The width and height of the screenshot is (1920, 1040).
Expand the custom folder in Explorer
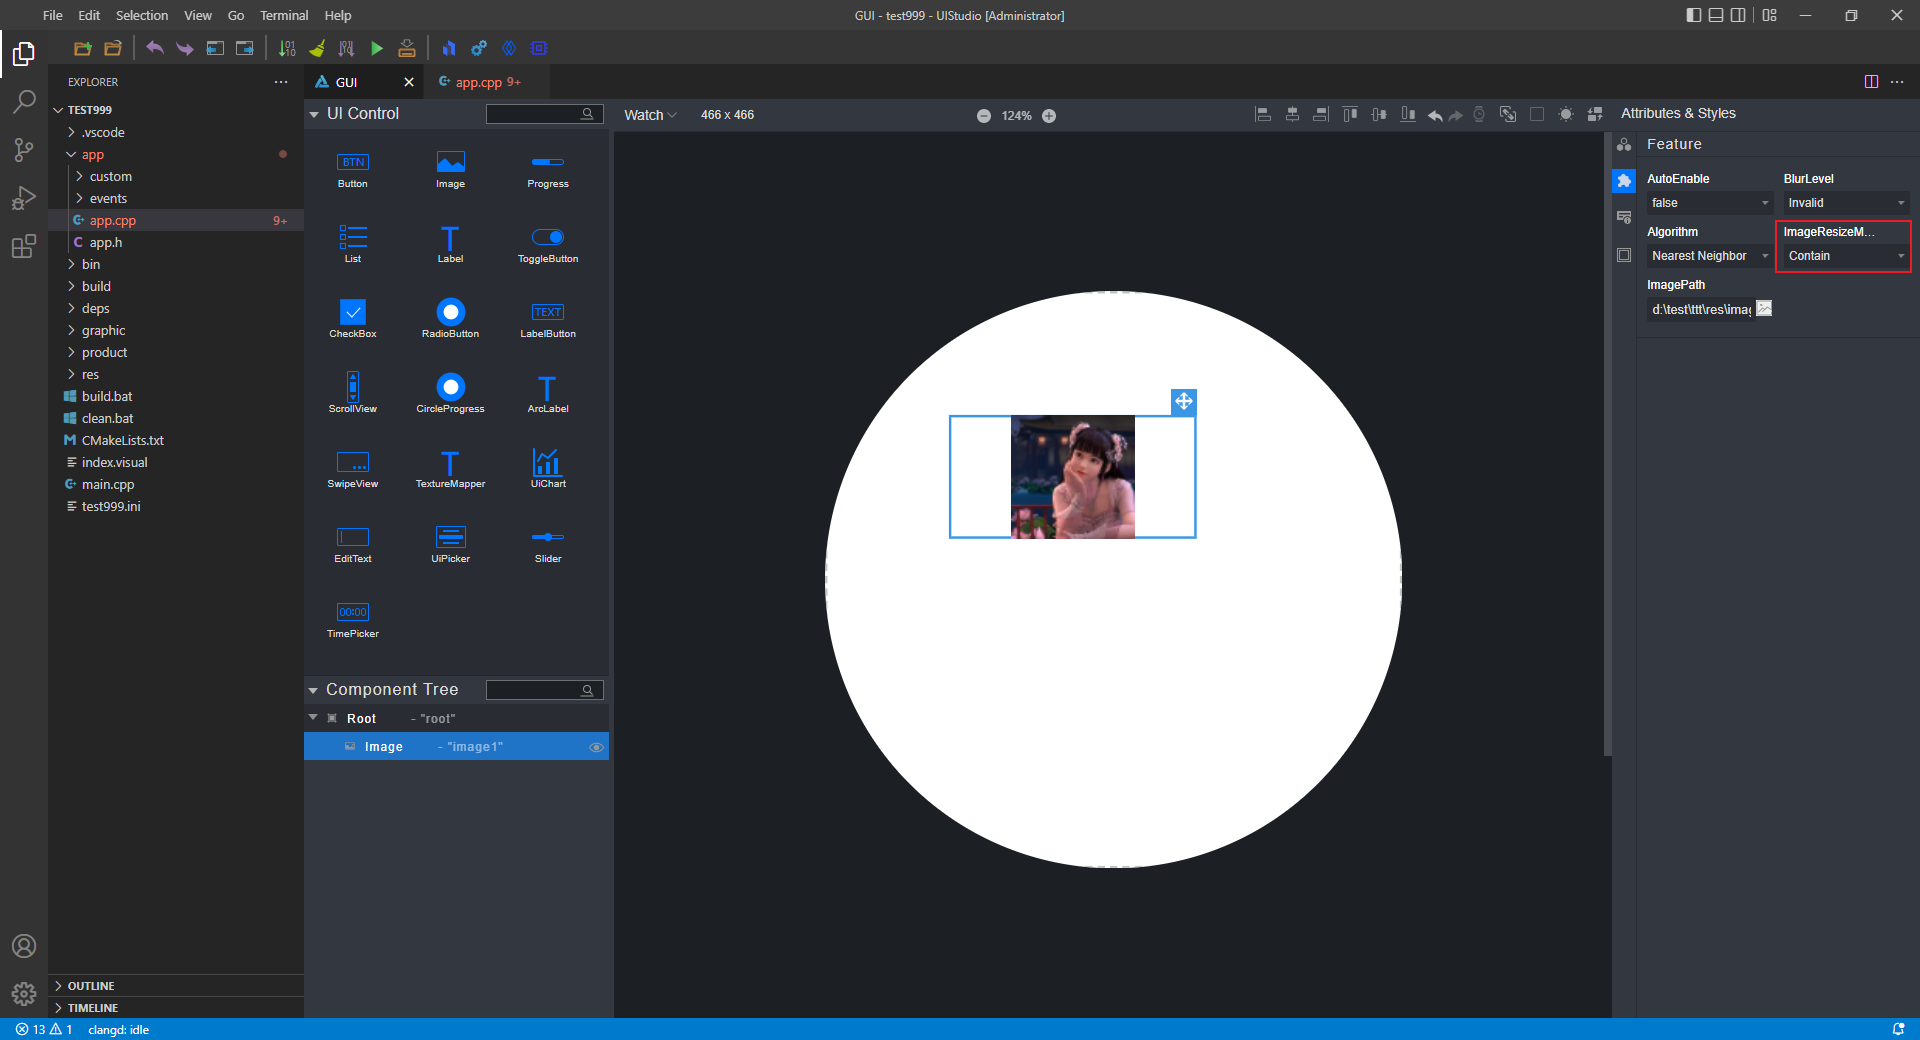click(110, 177)
